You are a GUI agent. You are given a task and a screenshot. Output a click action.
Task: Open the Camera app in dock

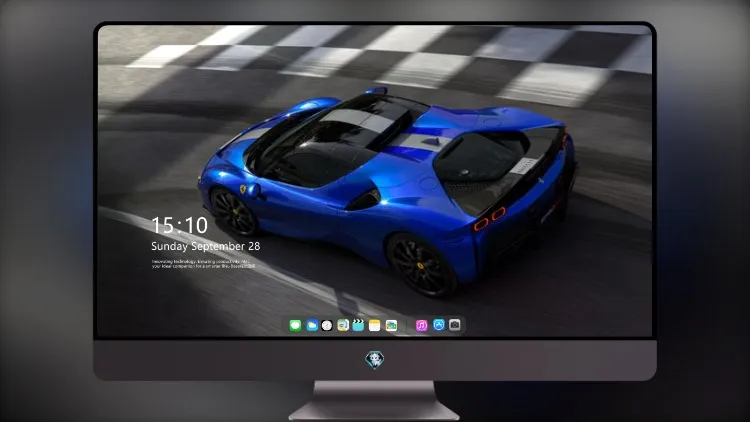(455, 325)
